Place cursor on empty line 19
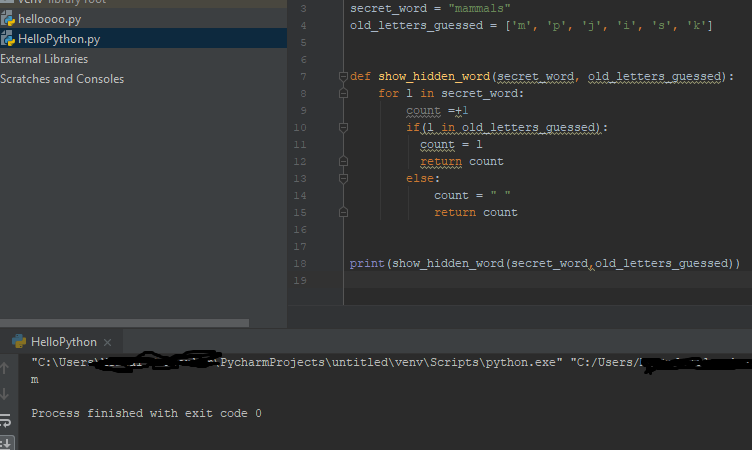The width and height of the screenshot is (752, 450). 500,281
